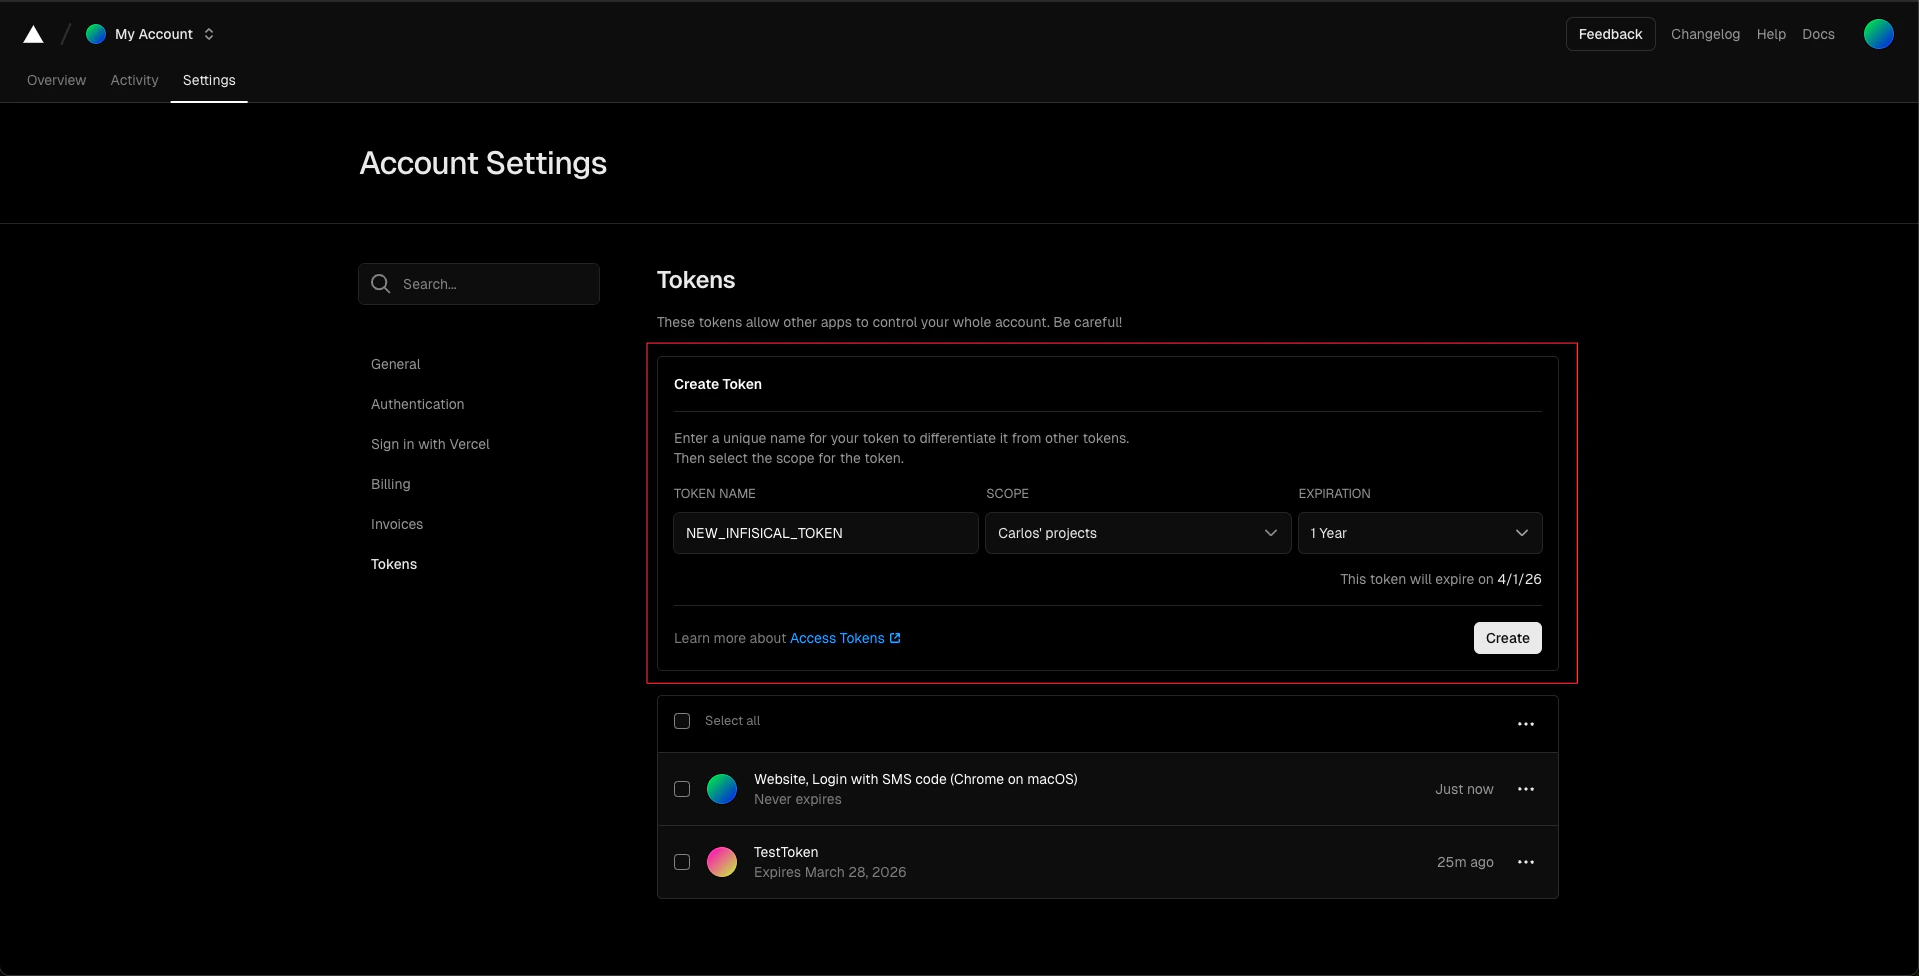Viewport: 1919px width, 976px height.
Task: Open the Docs link
Action: [x=1818, y=34]
